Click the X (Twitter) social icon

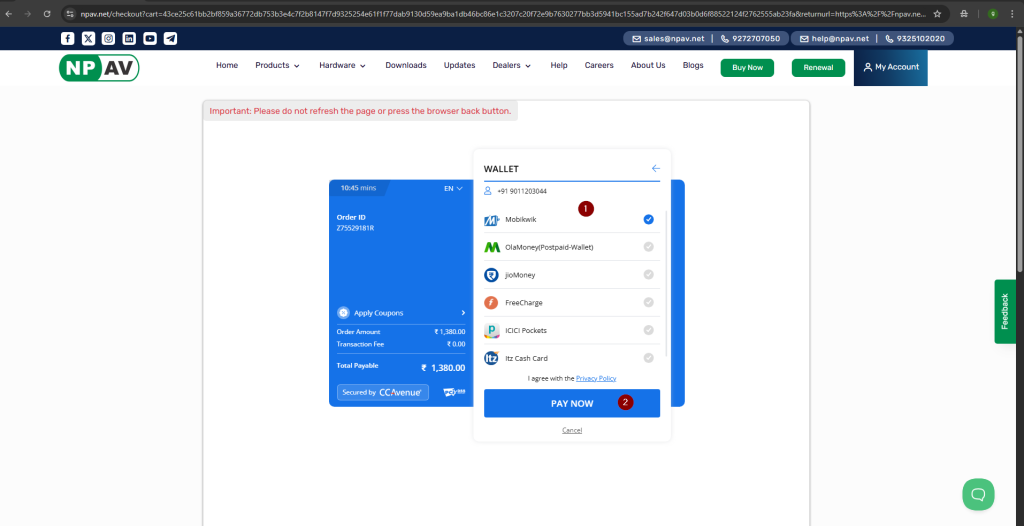coord(88,38)
